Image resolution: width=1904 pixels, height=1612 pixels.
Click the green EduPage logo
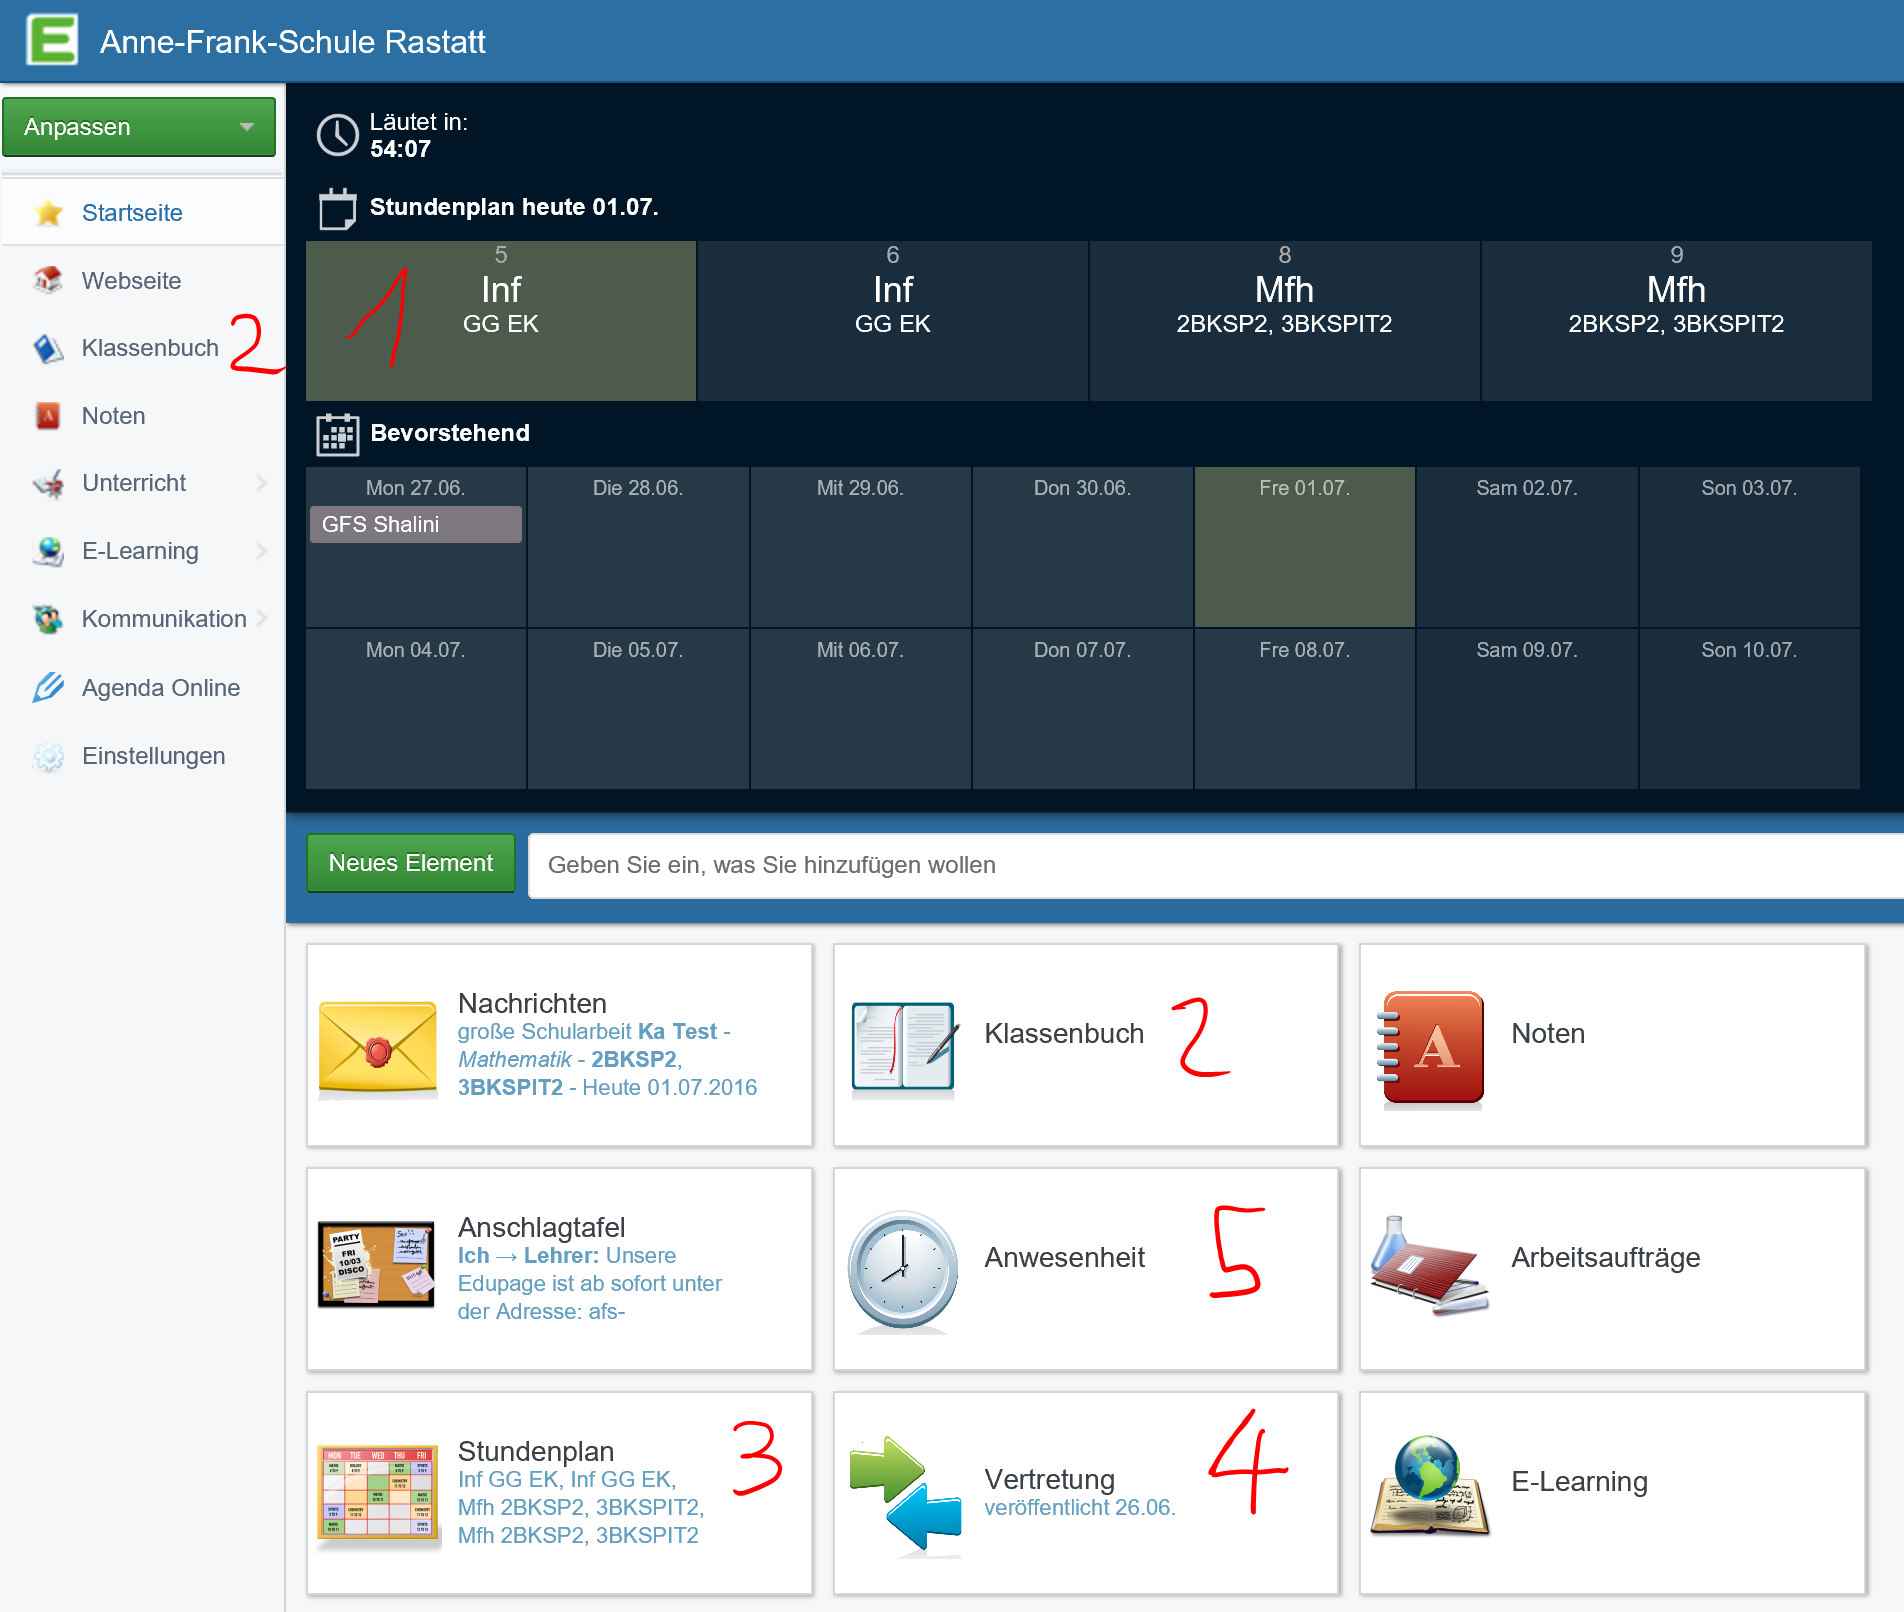[x=52, y=40]
